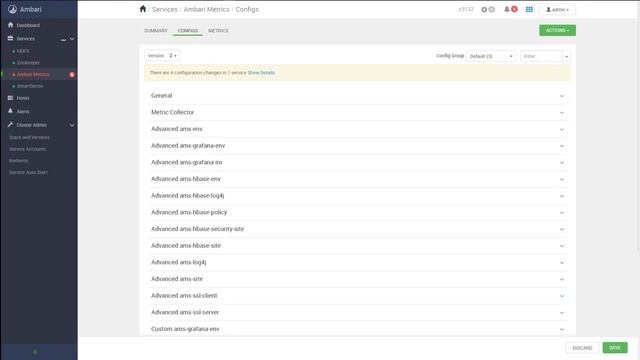640x360 pixels.
Task: Click the Metric Collector section title
Action: 173,112
